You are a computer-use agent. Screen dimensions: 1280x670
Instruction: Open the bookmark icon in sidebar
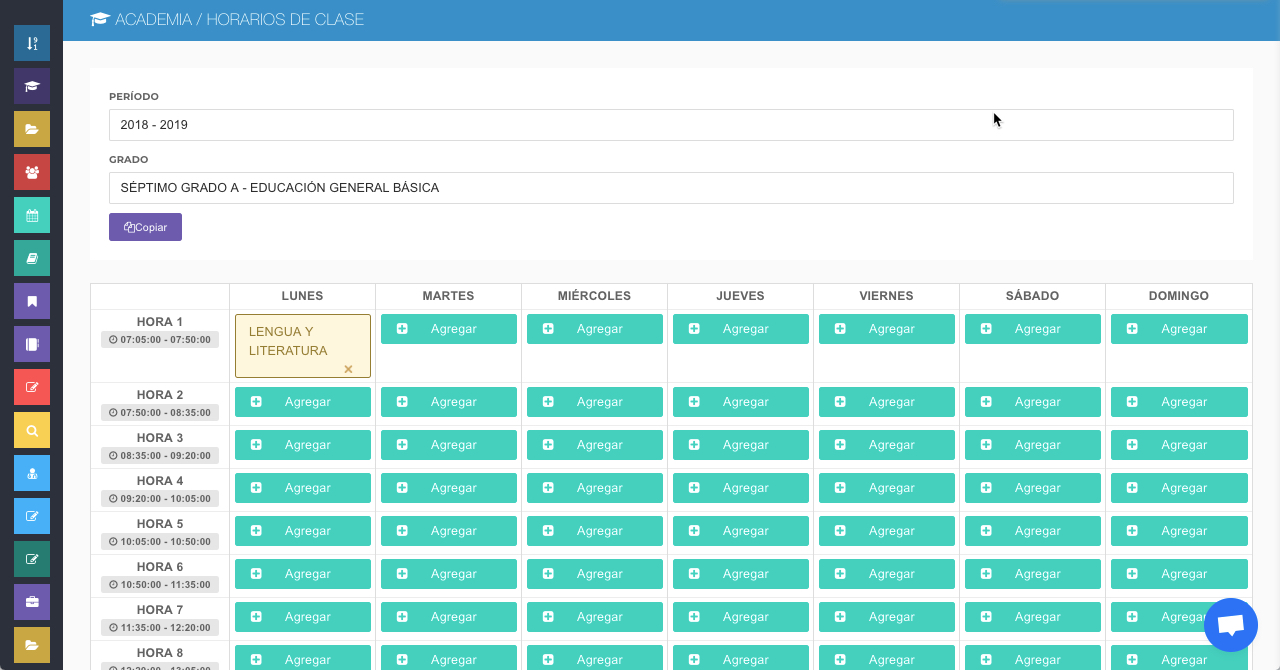click(x=32, y=301)
